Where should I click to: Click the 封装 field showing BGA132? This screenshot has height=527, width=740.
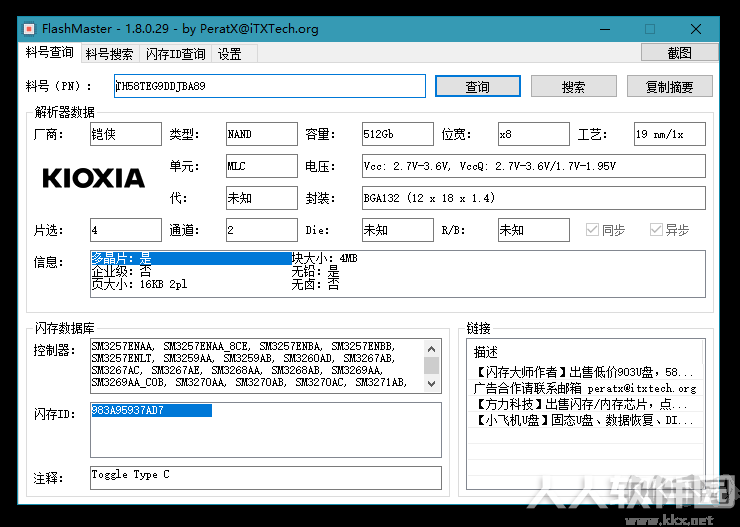point(534,198)
